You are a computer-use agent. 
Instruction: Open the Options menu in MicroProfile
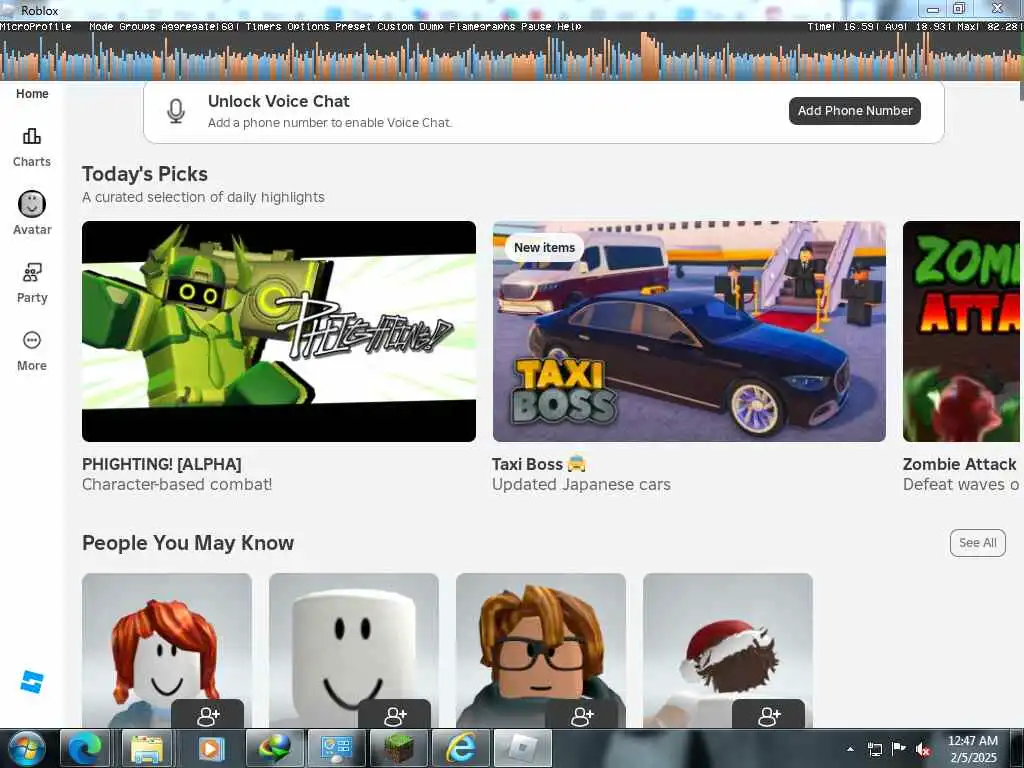[308, 27]
